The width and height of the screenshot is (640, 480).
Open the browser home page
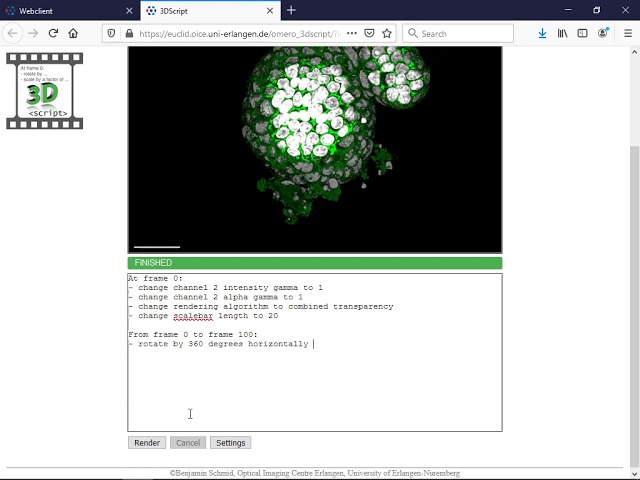[x=73, y=33]
